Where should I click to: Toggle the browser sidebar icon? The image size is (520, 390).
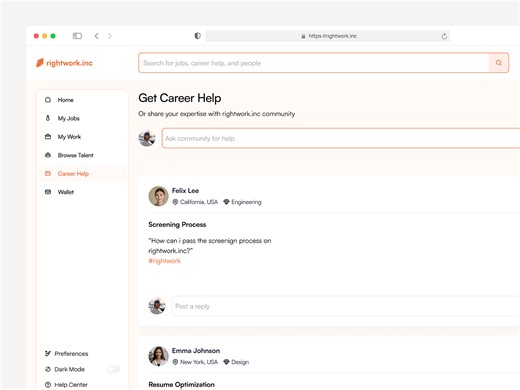pyautogui.click(x=77, y=36)
